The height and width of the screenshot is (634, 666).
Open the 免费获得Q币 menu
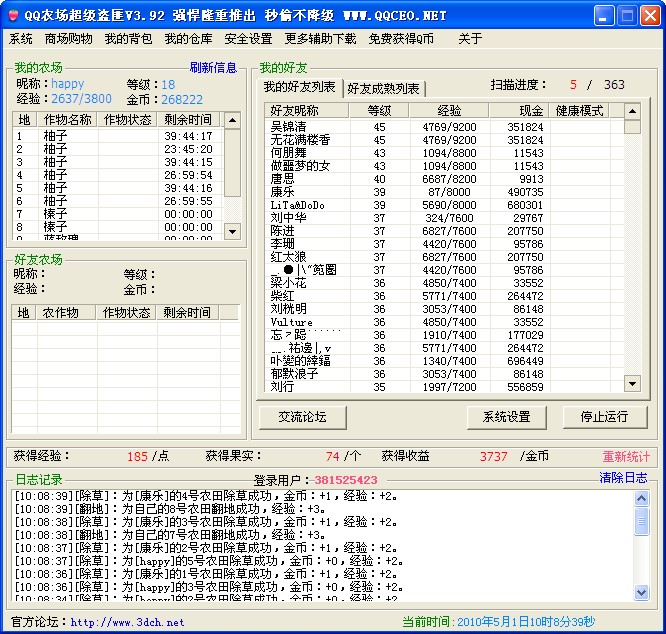click(x=401, y=39)
